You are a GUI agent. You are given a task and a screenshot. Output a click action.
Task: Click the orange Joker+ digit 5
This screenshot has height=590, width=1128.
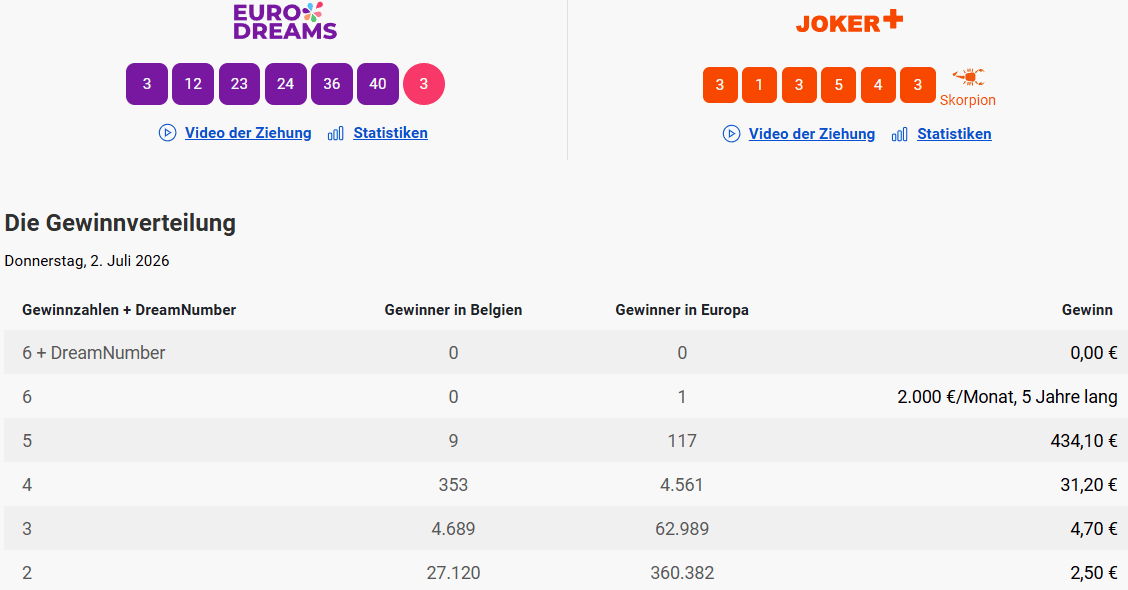[x=838, y=85]
